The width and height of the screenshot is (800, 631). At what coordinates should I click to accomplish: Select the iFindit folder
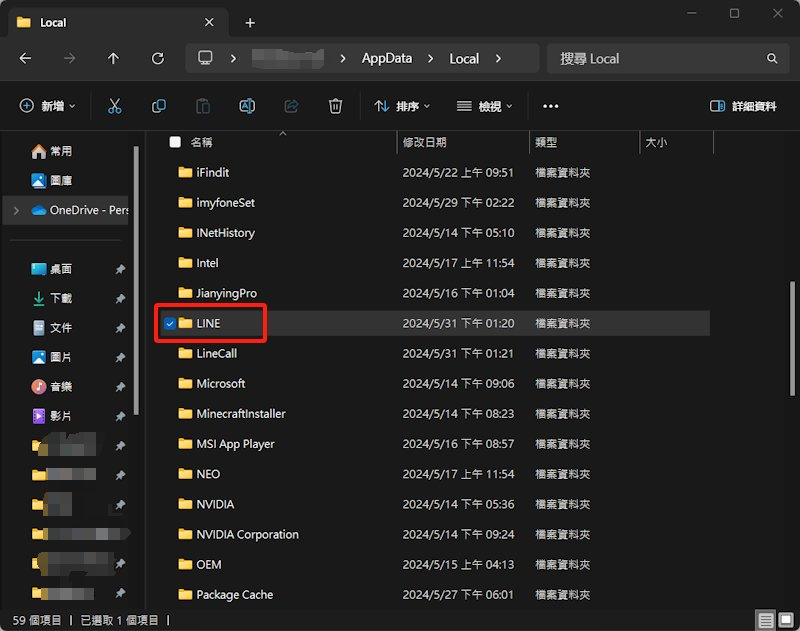(x=213, y=172)
